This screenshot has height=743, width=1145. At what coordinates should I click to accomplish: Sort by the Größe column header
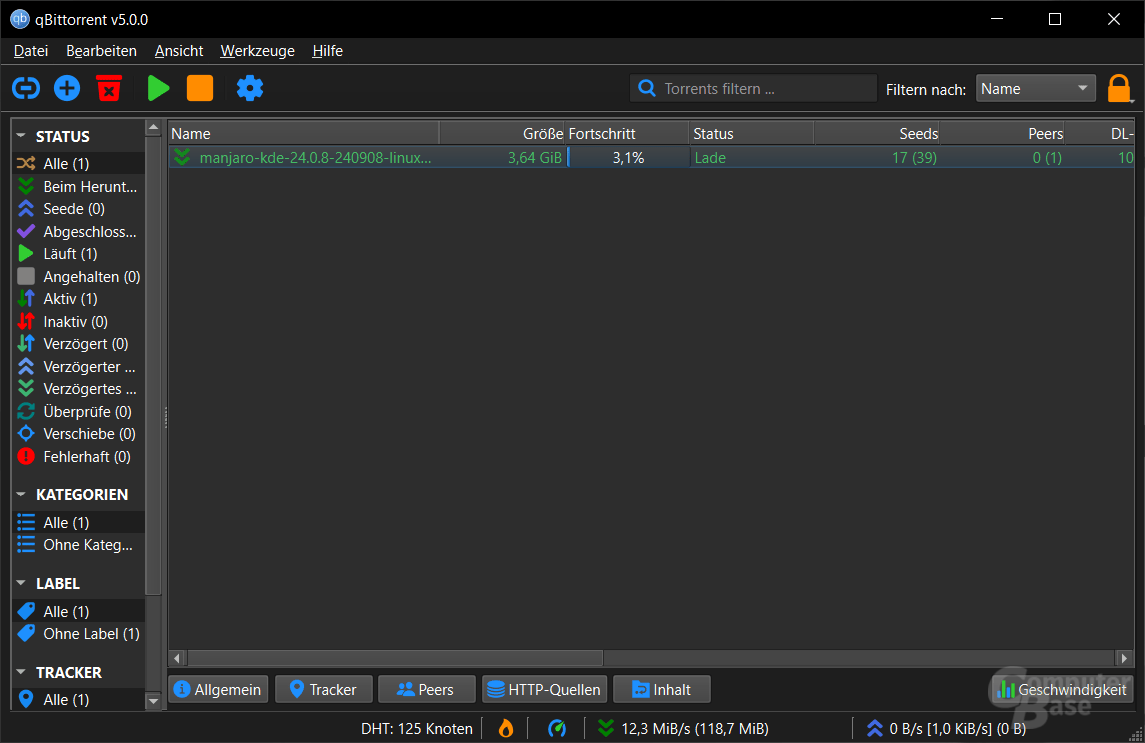point(502,134)
